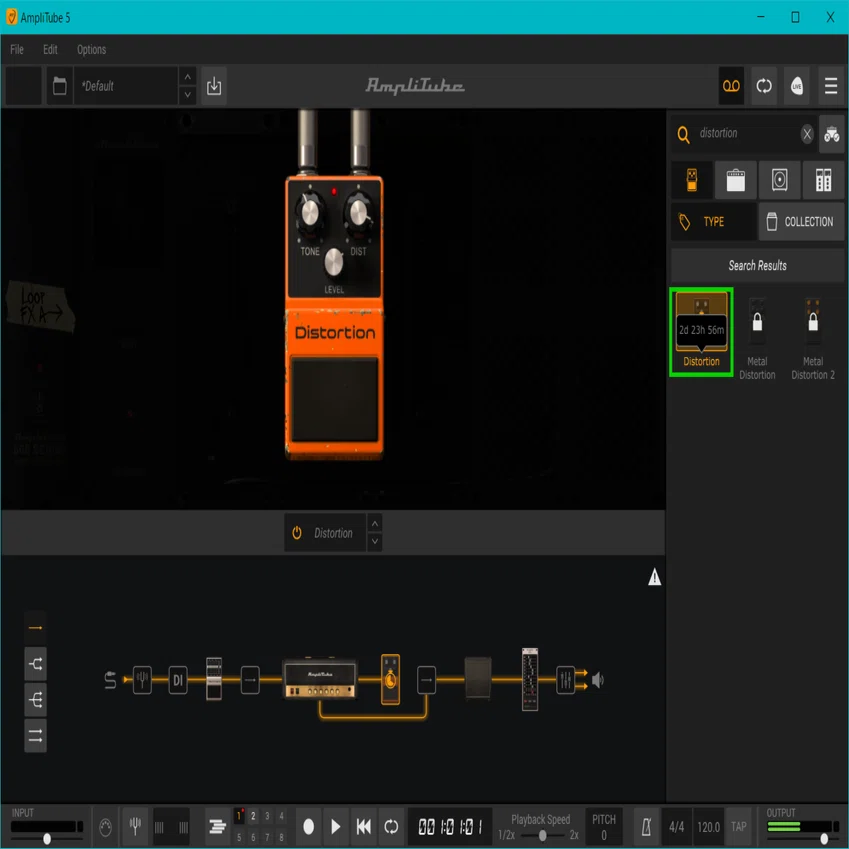The width and height of the screenshot is (849, 849).
Task: Click the TONE knob on pedal
Action: click(310, 214)
